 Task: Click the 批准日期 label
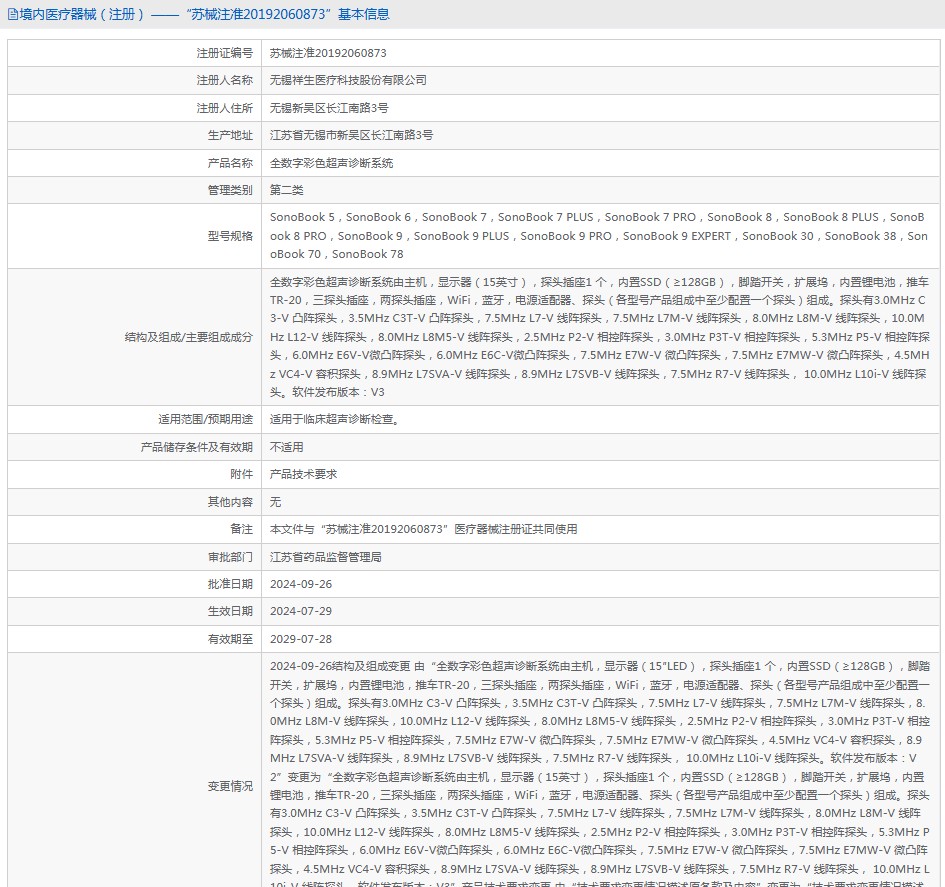[x=230, y=584]
